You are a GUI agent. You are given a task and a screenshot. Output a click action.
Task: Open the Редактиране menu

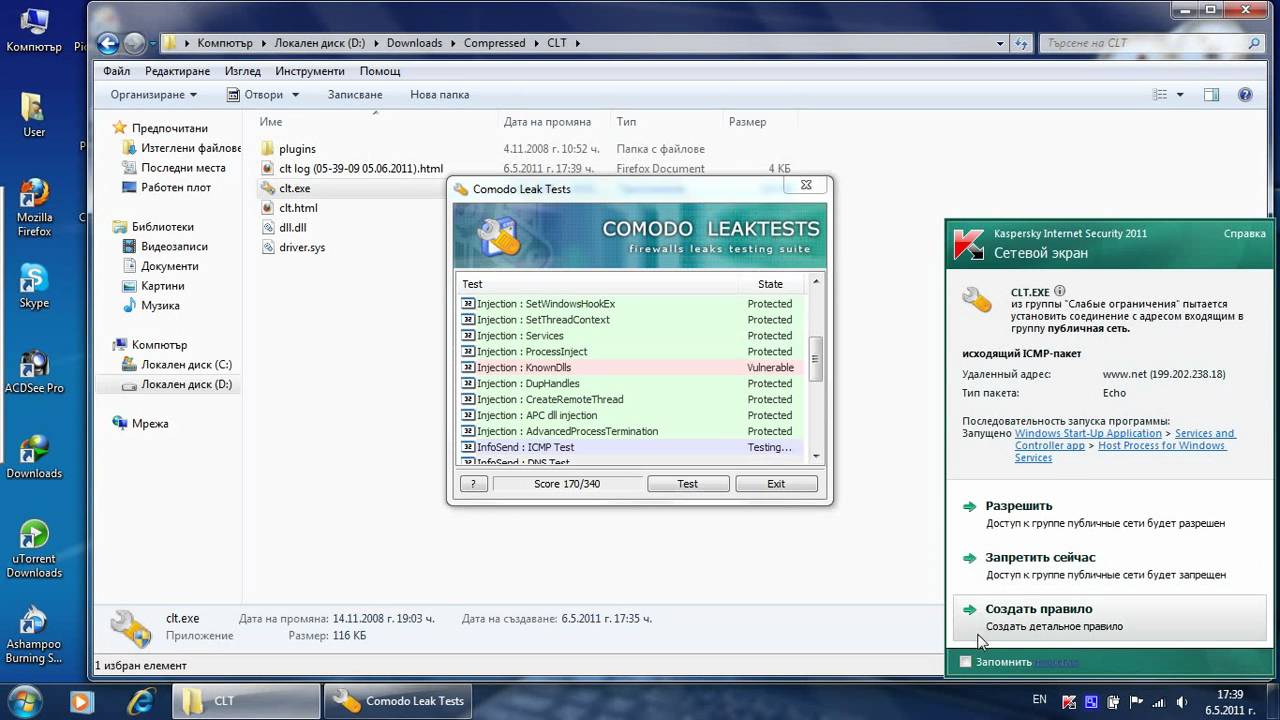pos(177,71)
